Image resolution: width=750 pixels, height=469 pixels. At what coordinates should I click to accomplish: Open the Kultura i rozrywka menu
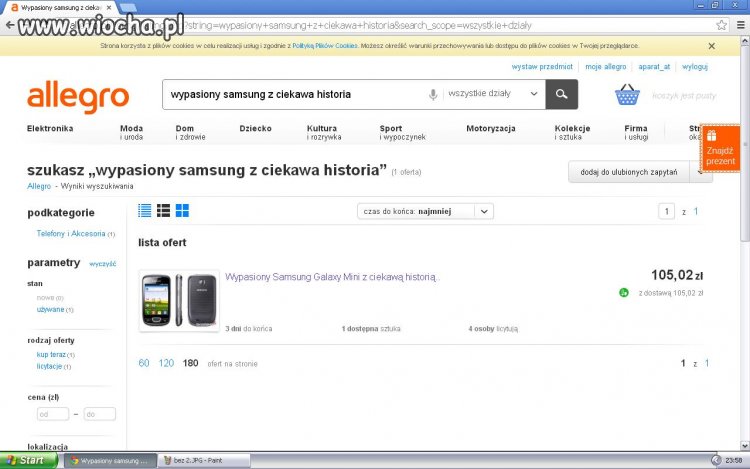tap(324, 132)
